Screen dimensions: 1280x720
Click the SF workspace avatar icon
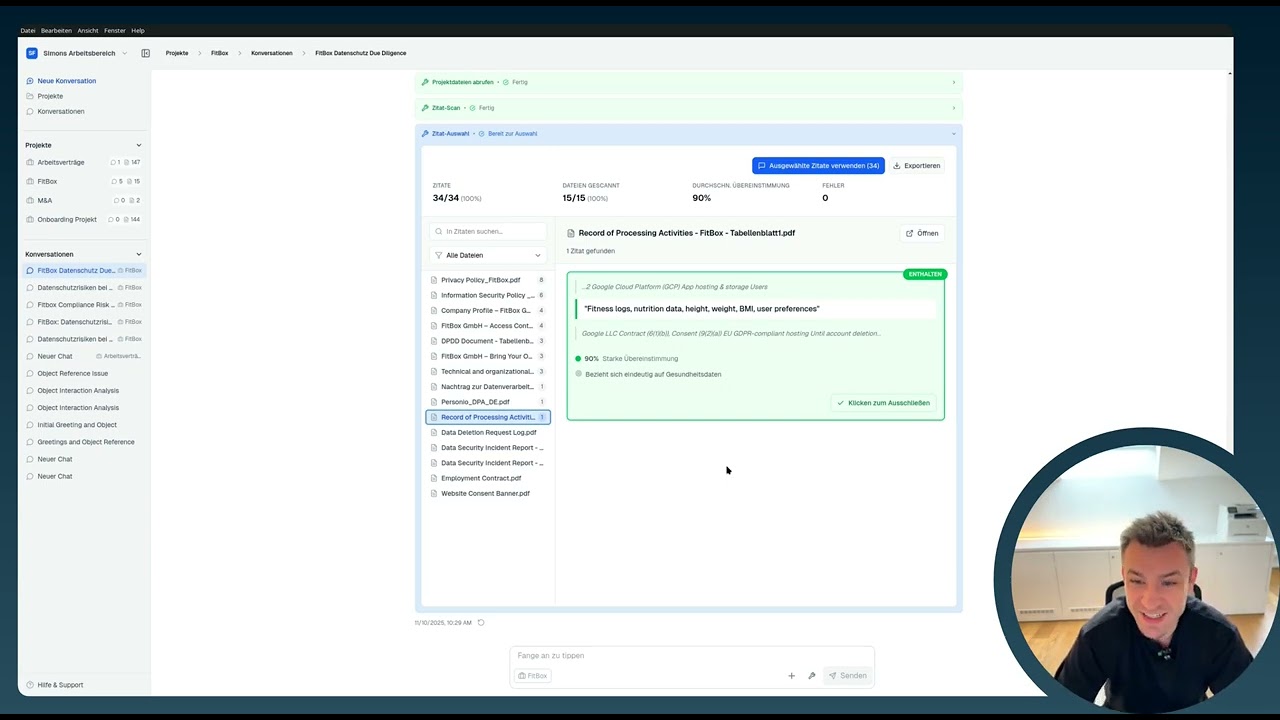tap(32, 53)
